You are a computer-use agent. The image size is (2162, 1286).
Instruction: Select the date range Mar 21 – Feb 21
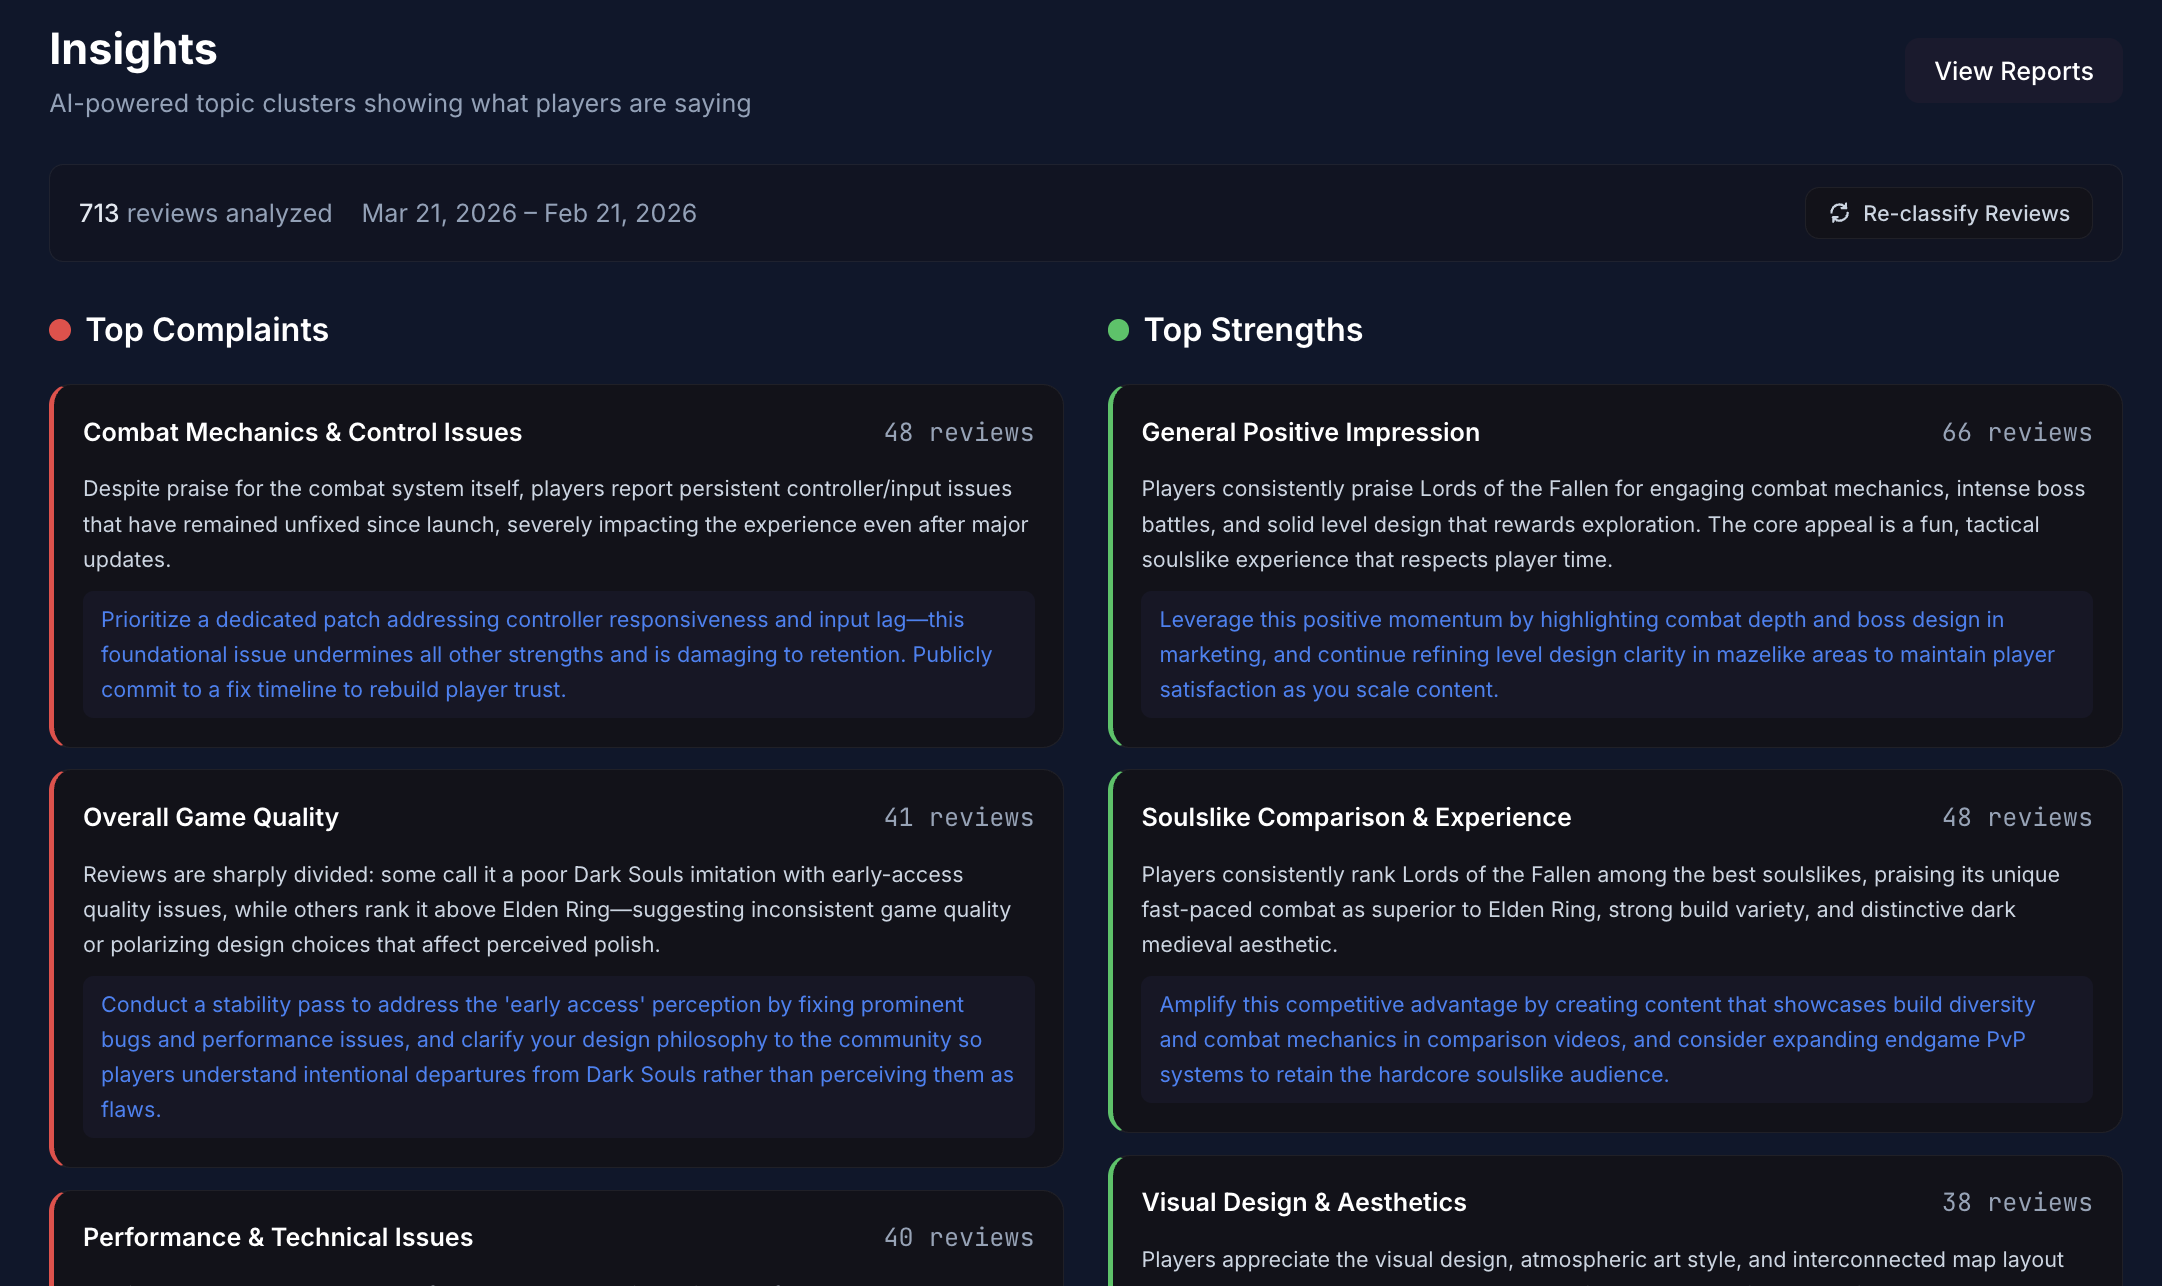click(529, 213)
